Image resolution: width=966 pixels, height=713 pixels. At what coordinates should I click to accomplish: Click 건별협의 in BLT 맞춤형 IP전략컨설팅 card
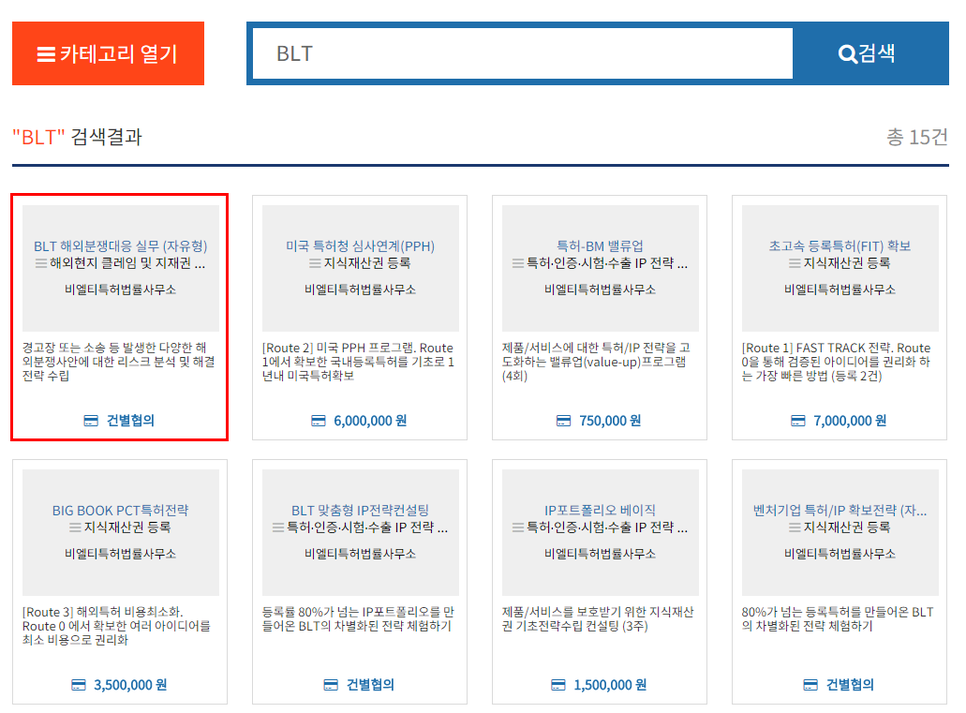(370, 685)
